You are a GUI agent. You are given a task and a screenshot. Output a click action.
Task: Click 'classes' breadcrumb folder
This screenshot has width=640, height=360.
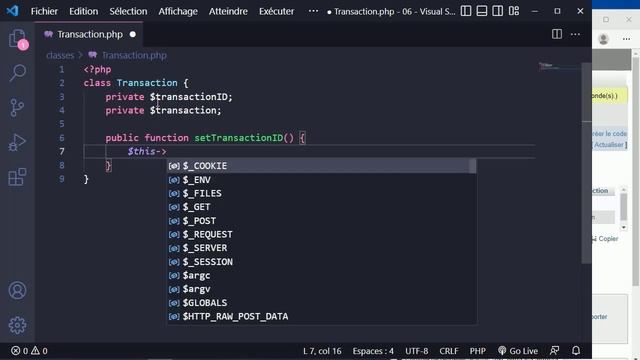[60, 55]
